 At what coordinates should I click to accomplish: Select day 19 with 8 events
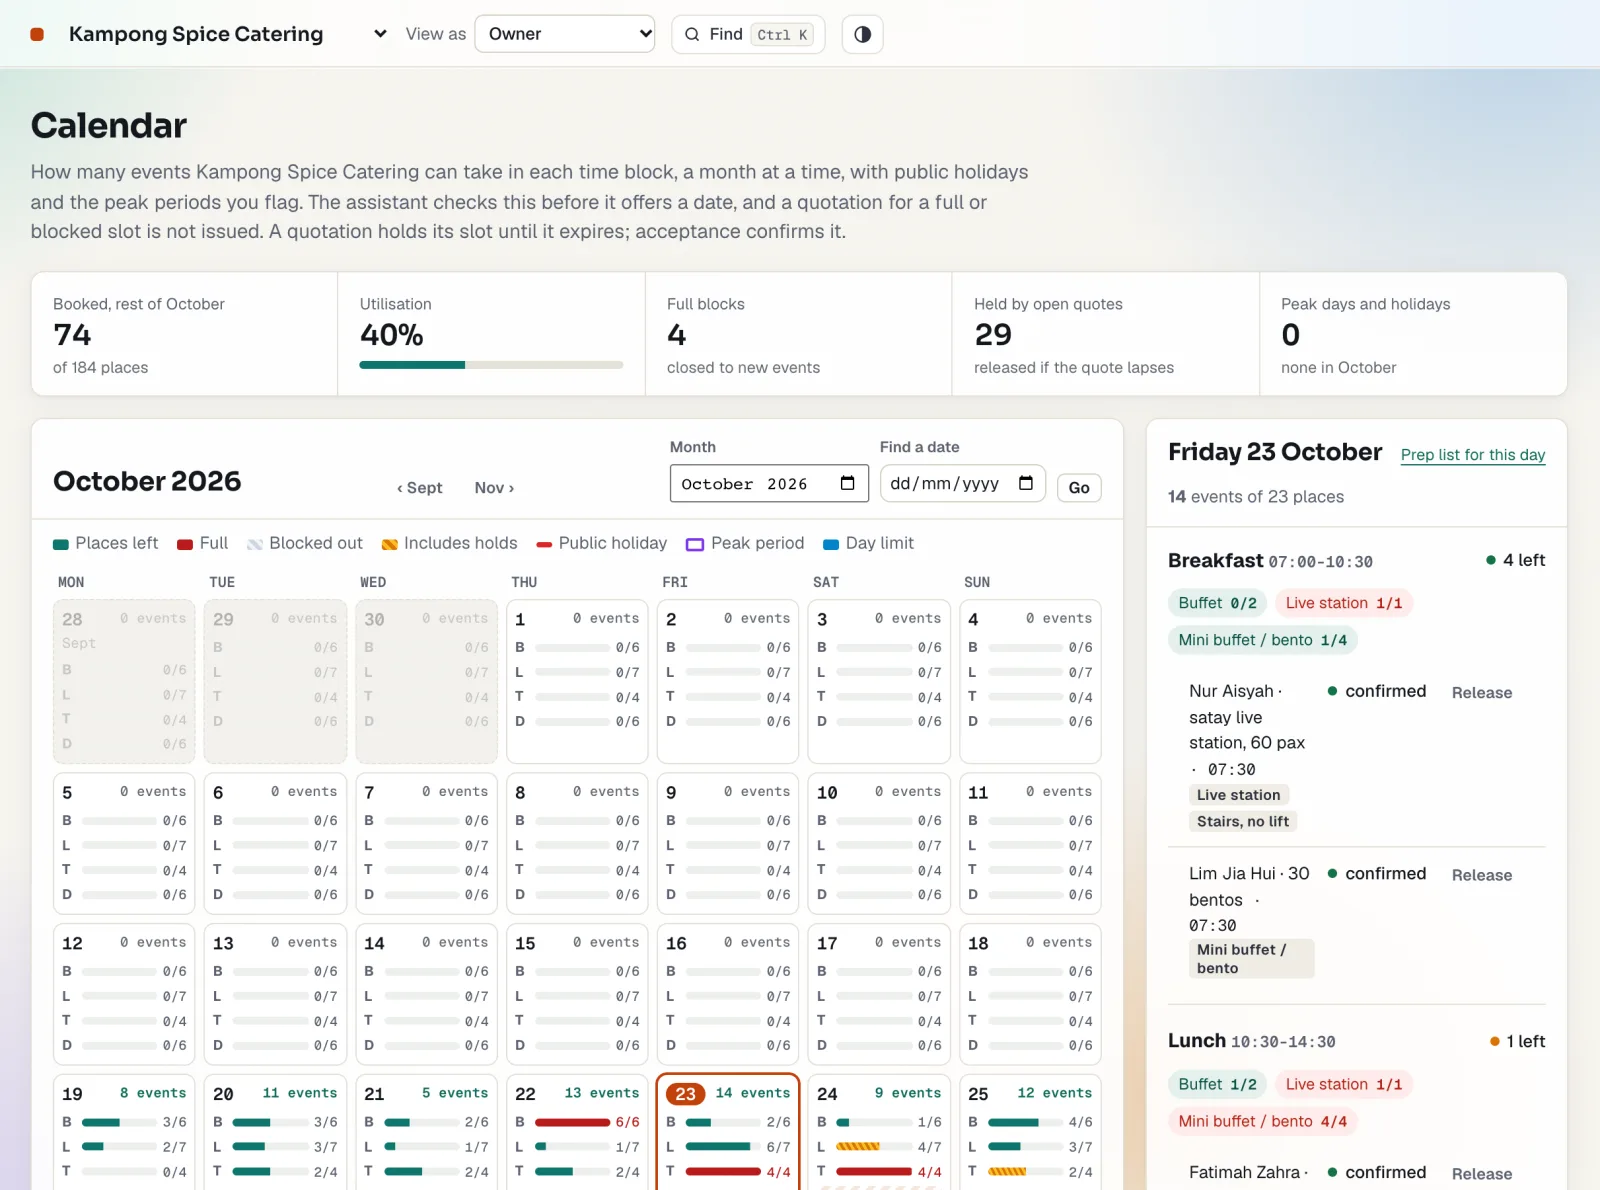(124, 1132)
